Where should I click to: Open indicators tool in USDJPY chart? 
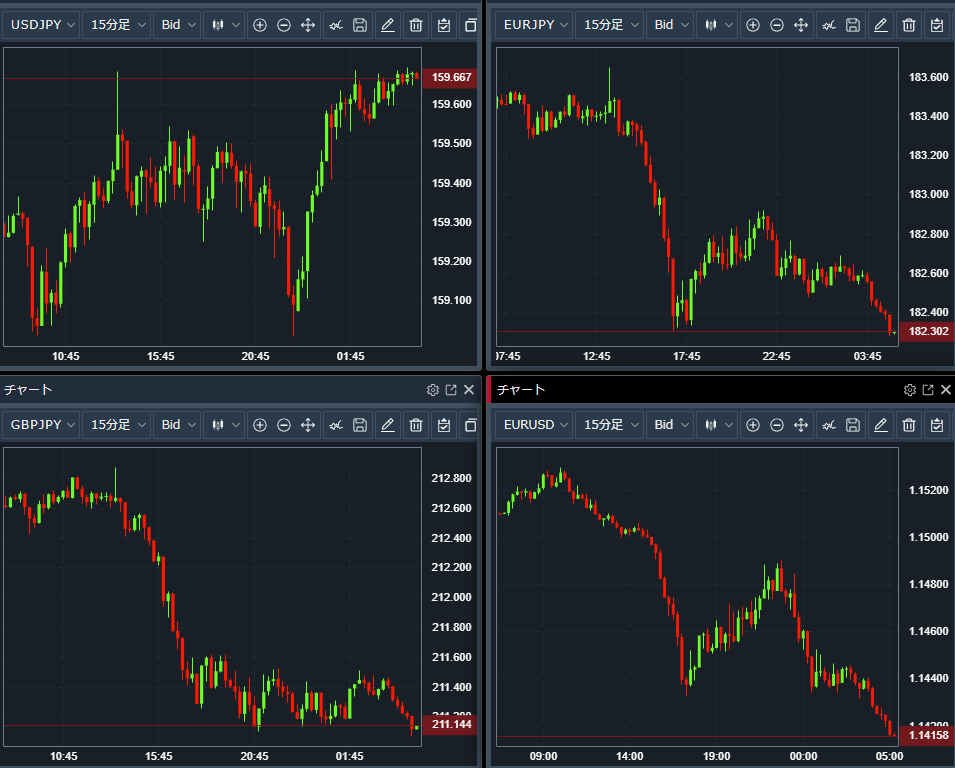coord(336,25)
